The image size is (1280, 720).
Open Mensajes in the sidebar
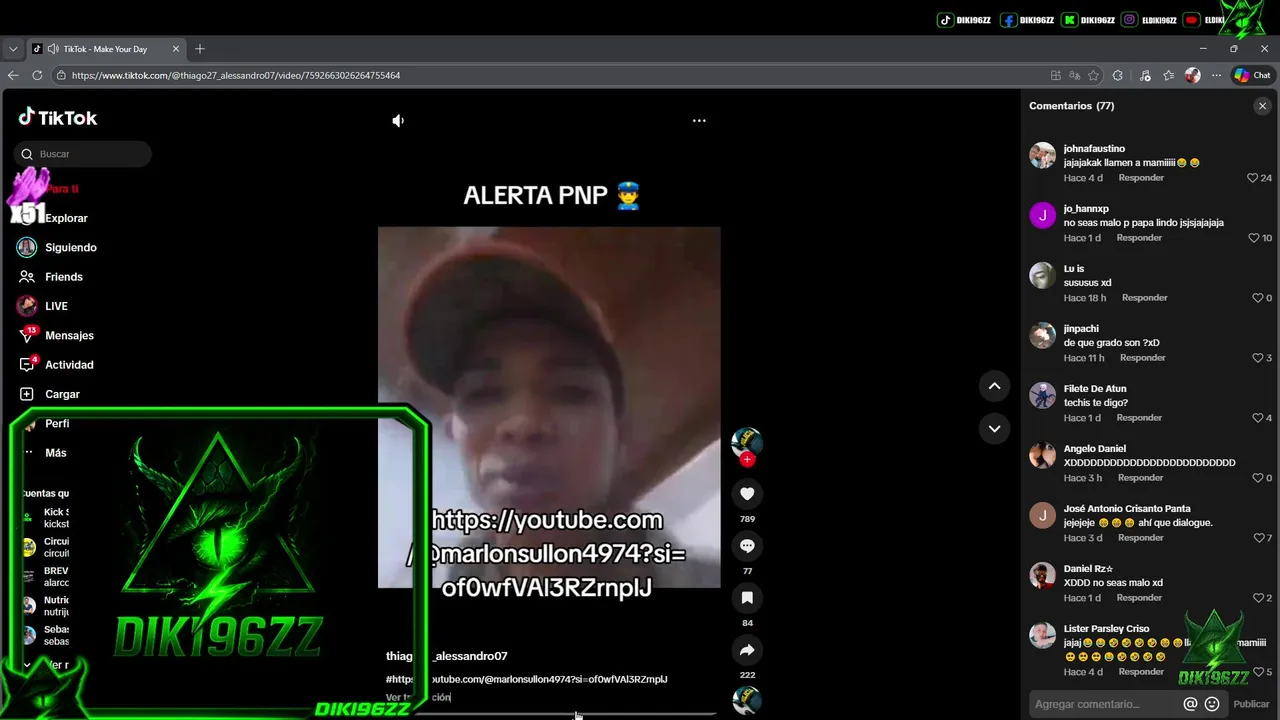(x=68, y=336)
